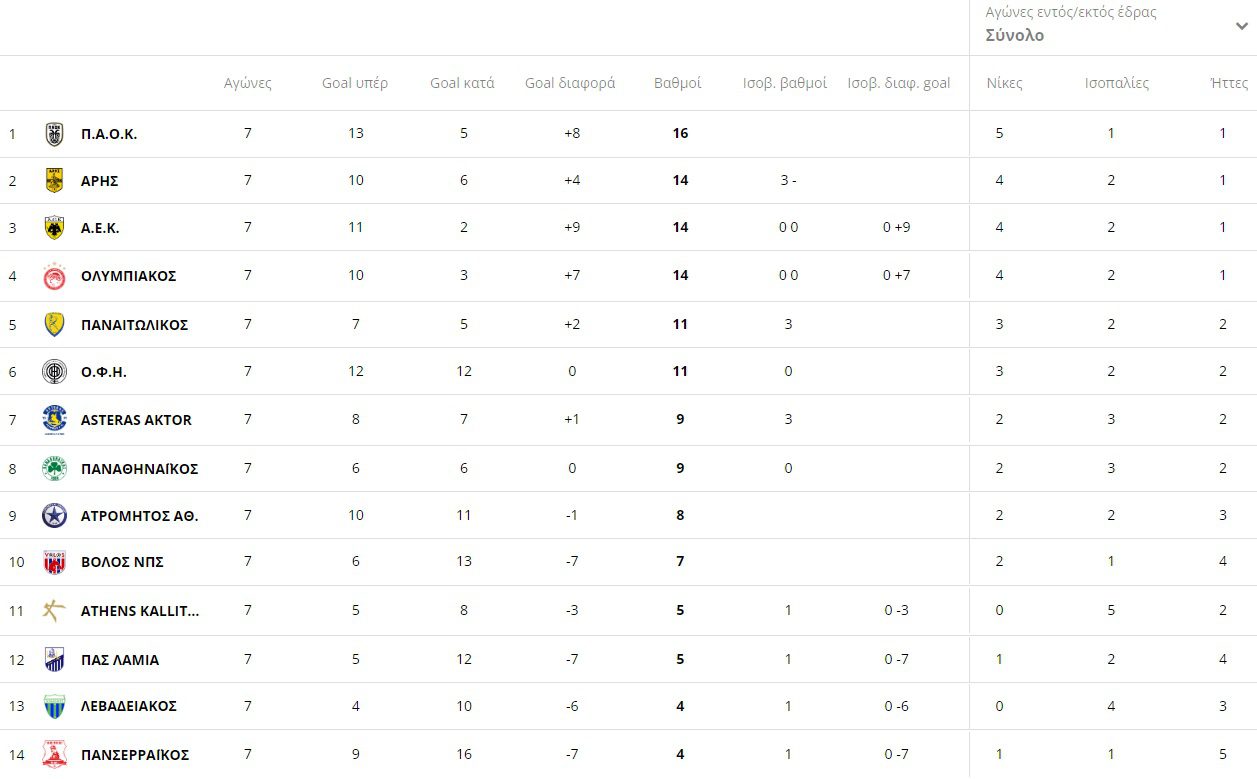Sort table by Βαθμοί column header
1257x779 pixels.
(677, 83)
